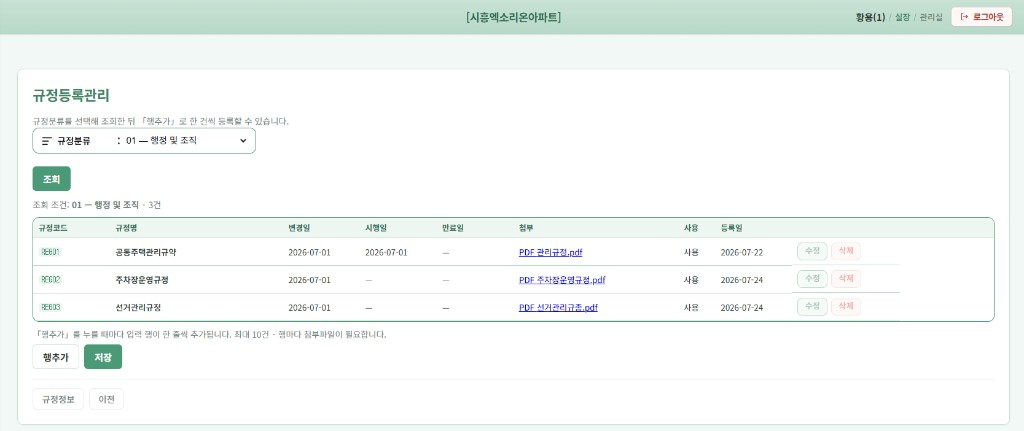Click the 등록일 column header
Screen dimensions: 1024x431
[x=731, y=228]
